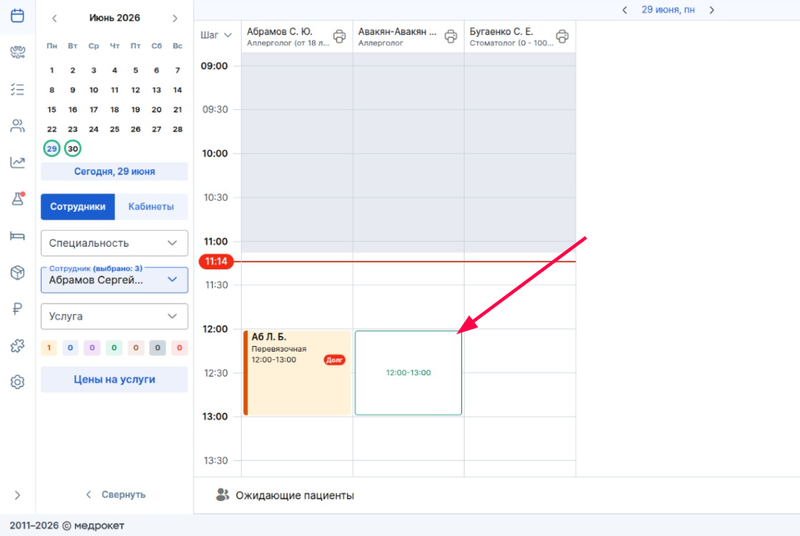Select June 29 in the mini calendar
Image resolution: width=800 pixels, height=536 pixels.
click(x=52, y=149)
